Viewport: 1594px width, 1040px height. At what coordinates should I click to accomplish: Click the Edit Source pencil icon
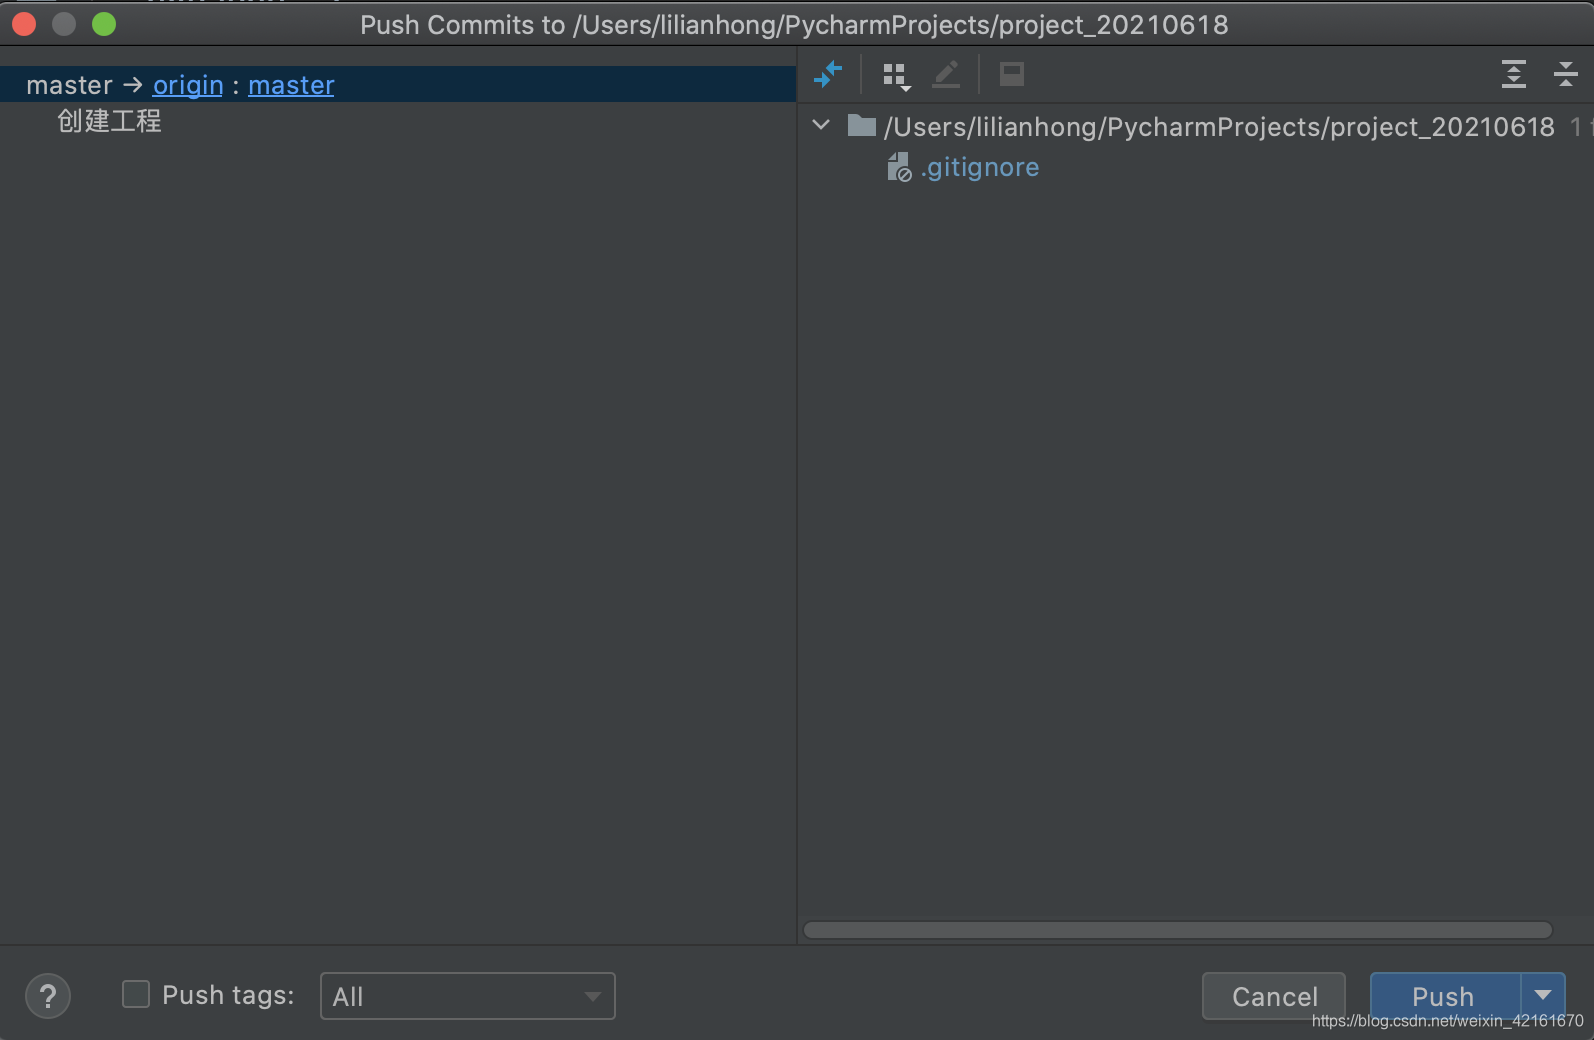pos(946,74)
